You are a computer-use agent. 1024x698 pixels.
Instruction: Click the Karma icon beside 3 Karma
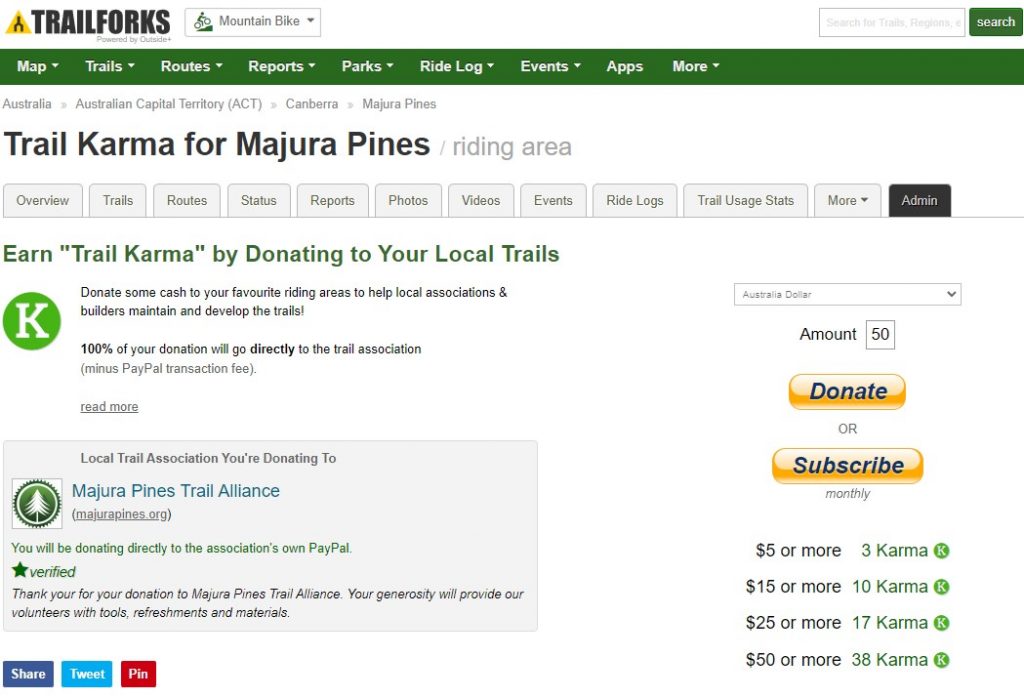pos(941,551)
